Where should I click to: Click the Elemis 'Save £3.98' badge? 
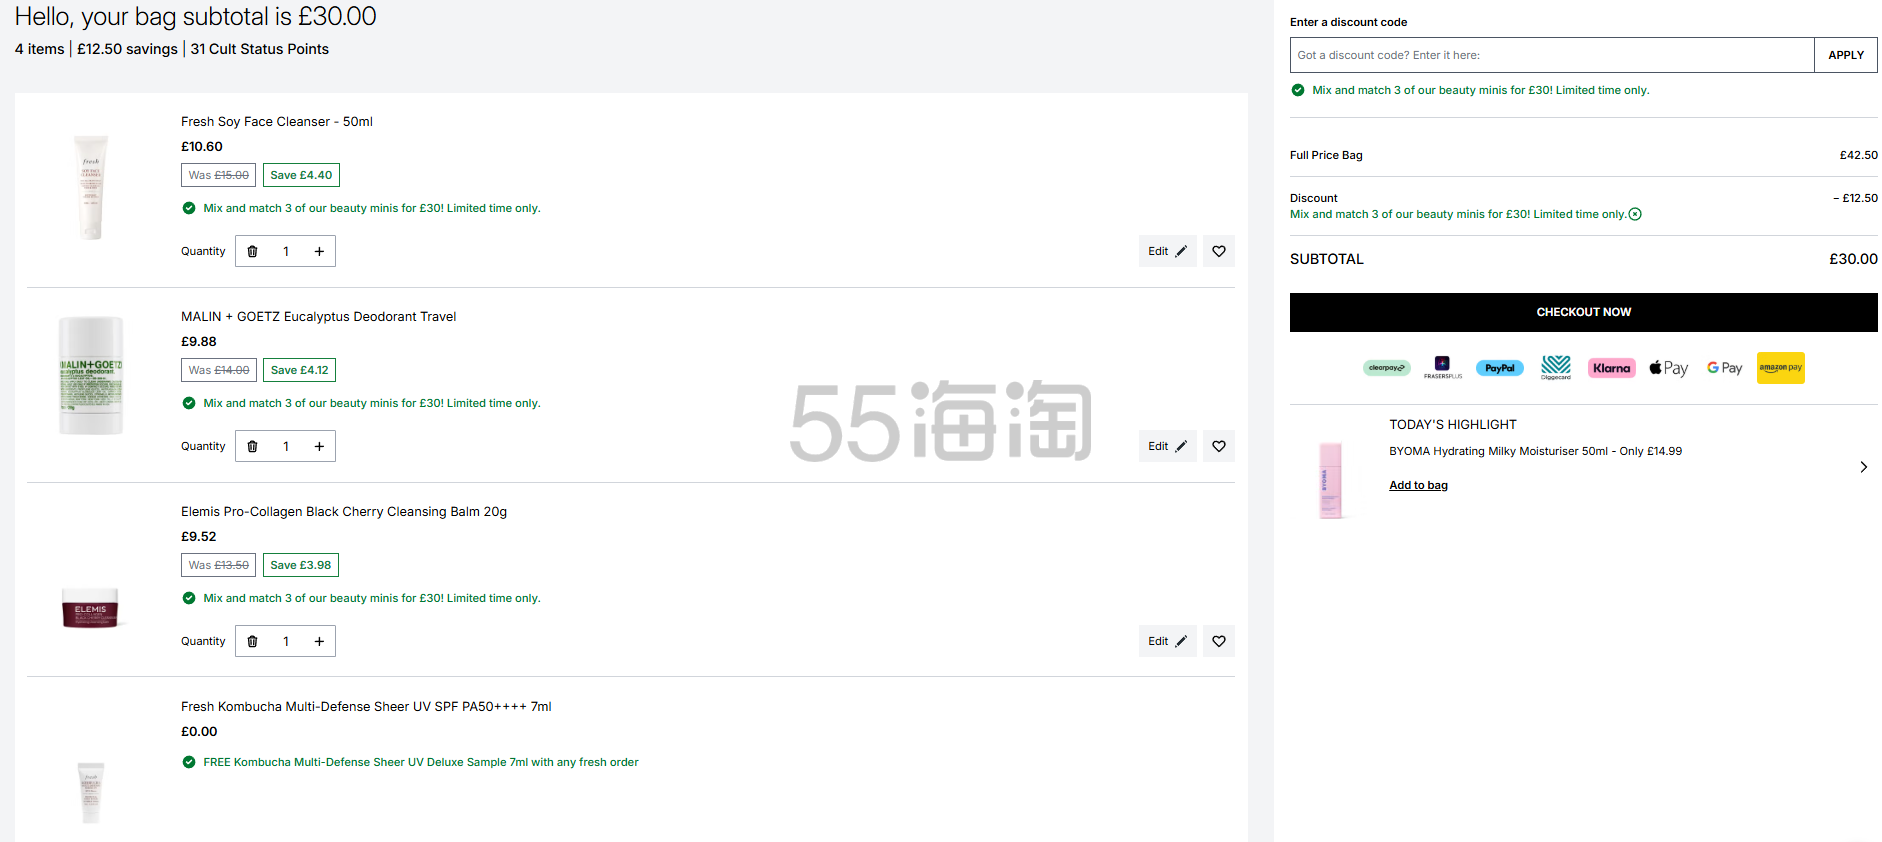300,565
